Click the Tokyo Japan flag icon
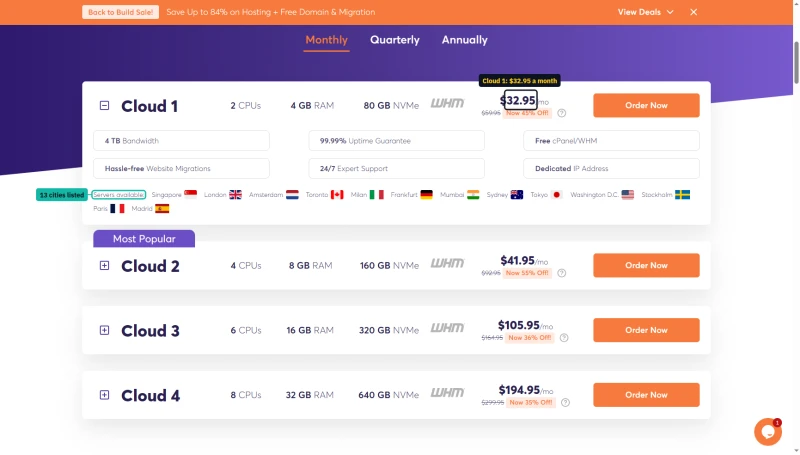Screen dimensions: 800x455 point(557,194)
